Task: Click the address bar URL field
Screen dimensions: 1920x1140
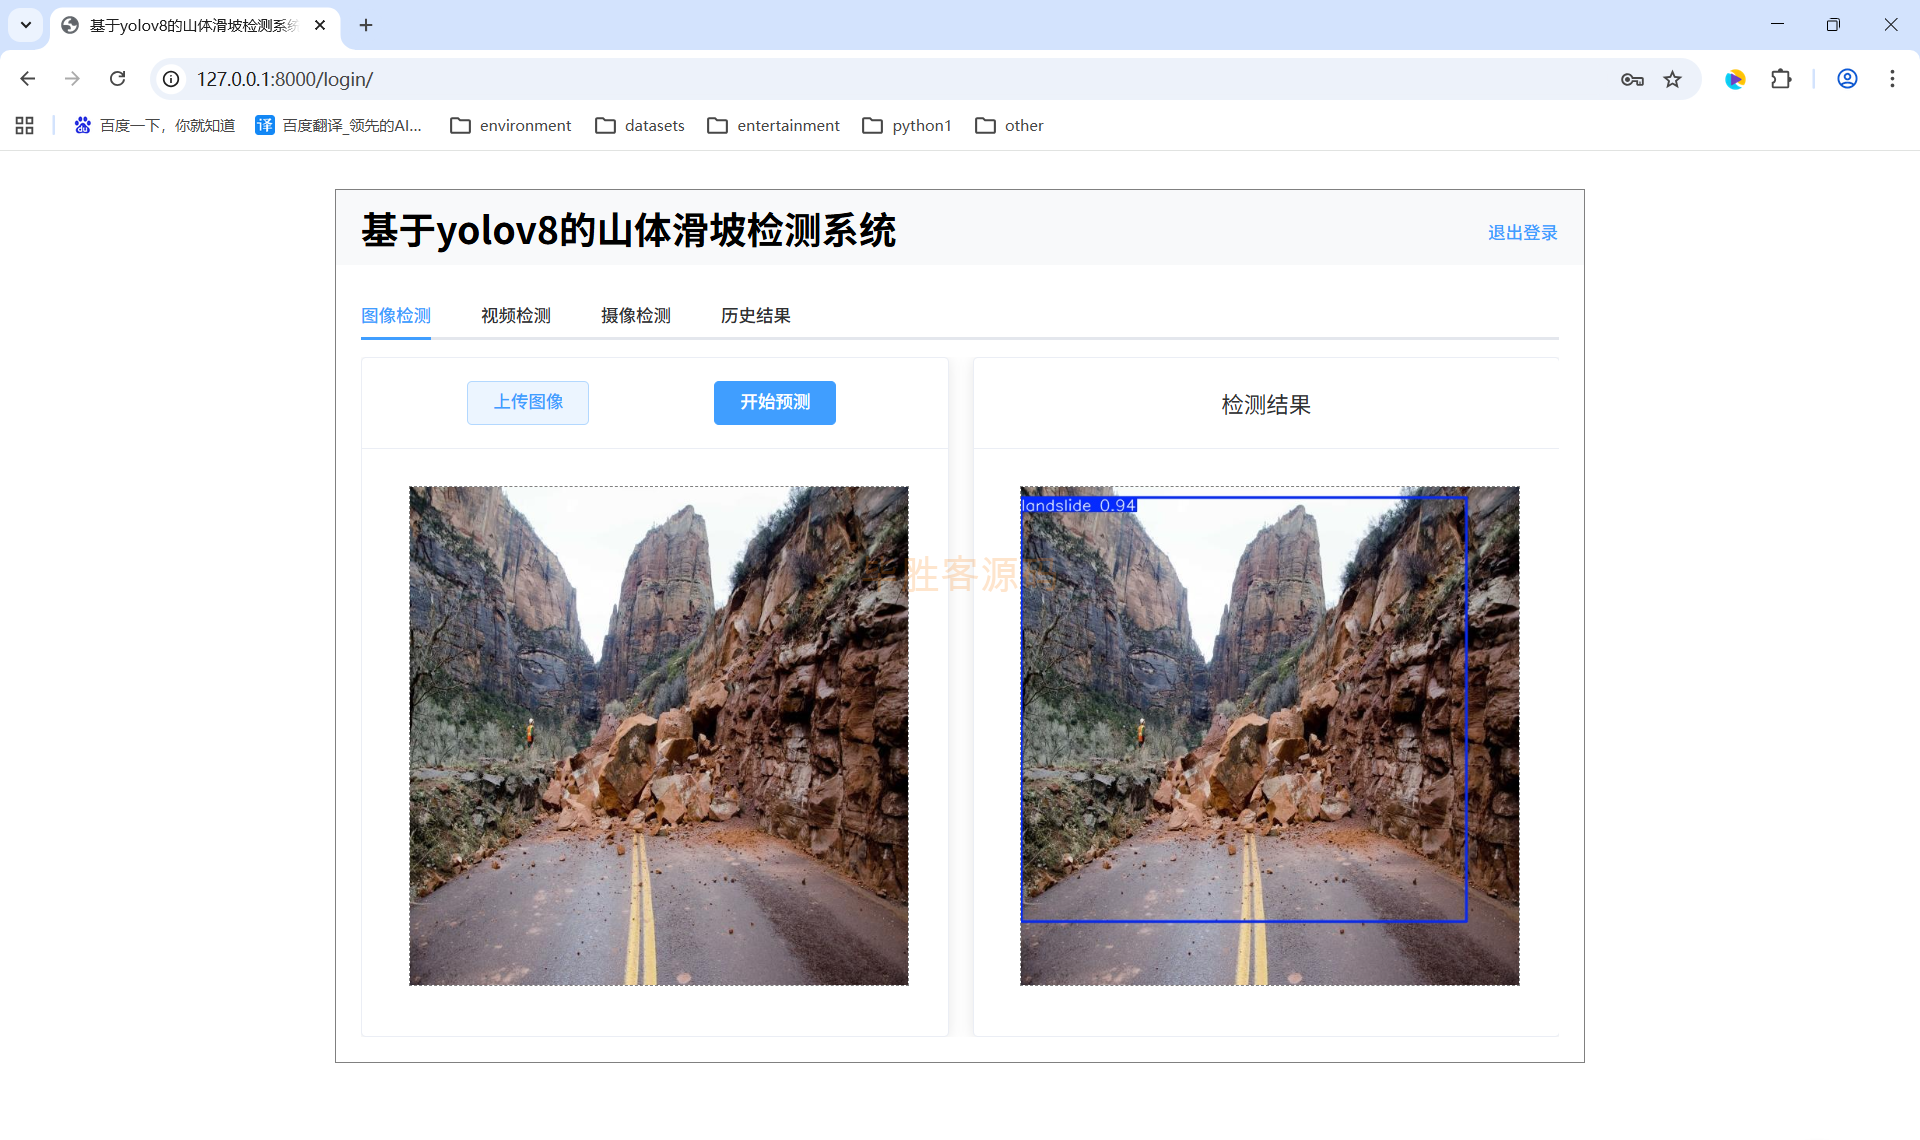Action: 800,79
